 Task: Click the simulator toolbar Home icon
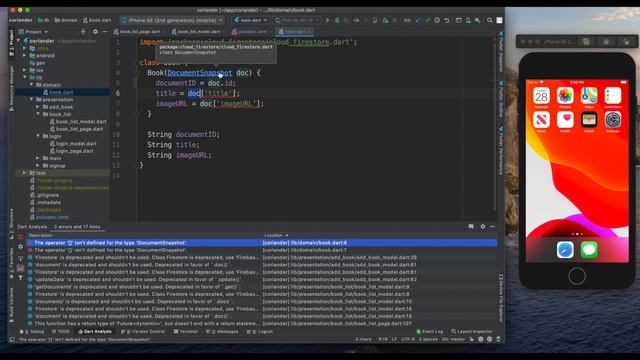(x=606, y=42)
